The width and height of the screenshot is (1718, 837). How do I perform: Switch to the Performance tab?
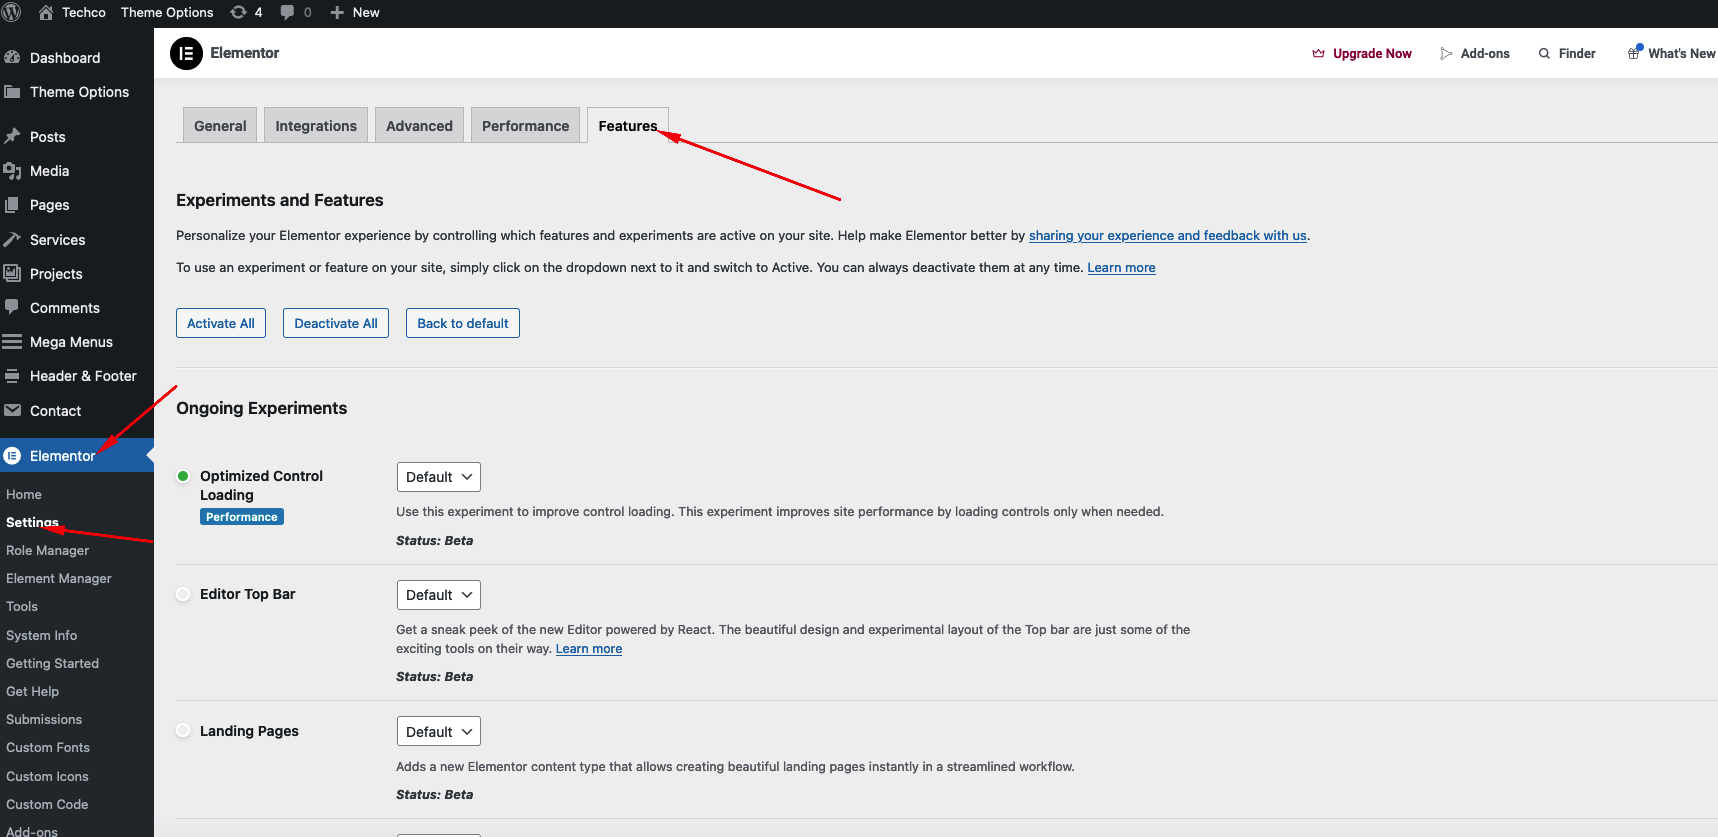click(525, 126)
